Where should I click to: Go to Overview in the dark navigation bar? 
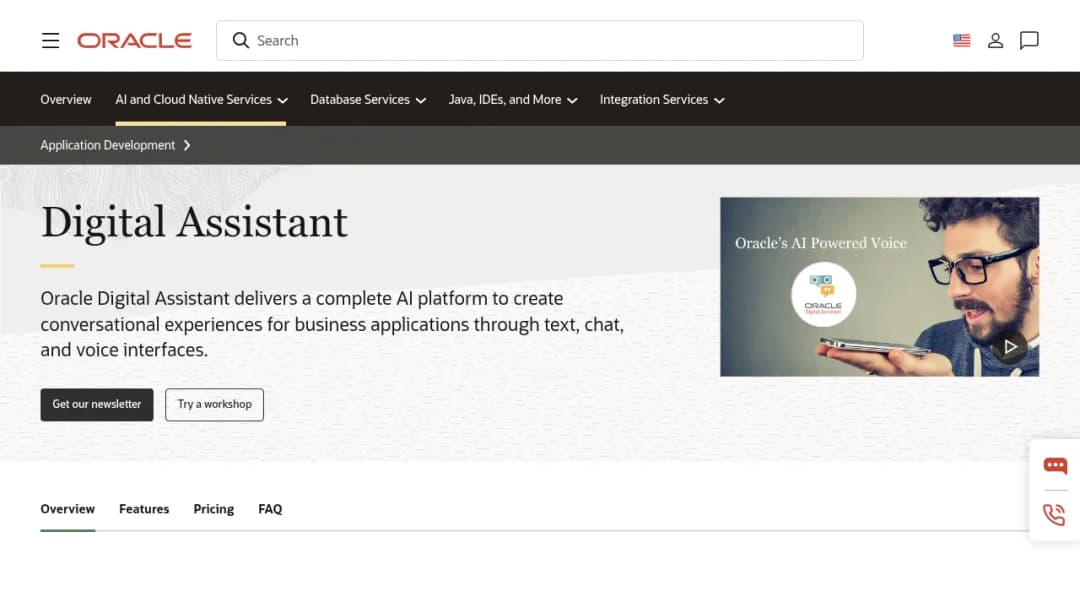point(65,100)
